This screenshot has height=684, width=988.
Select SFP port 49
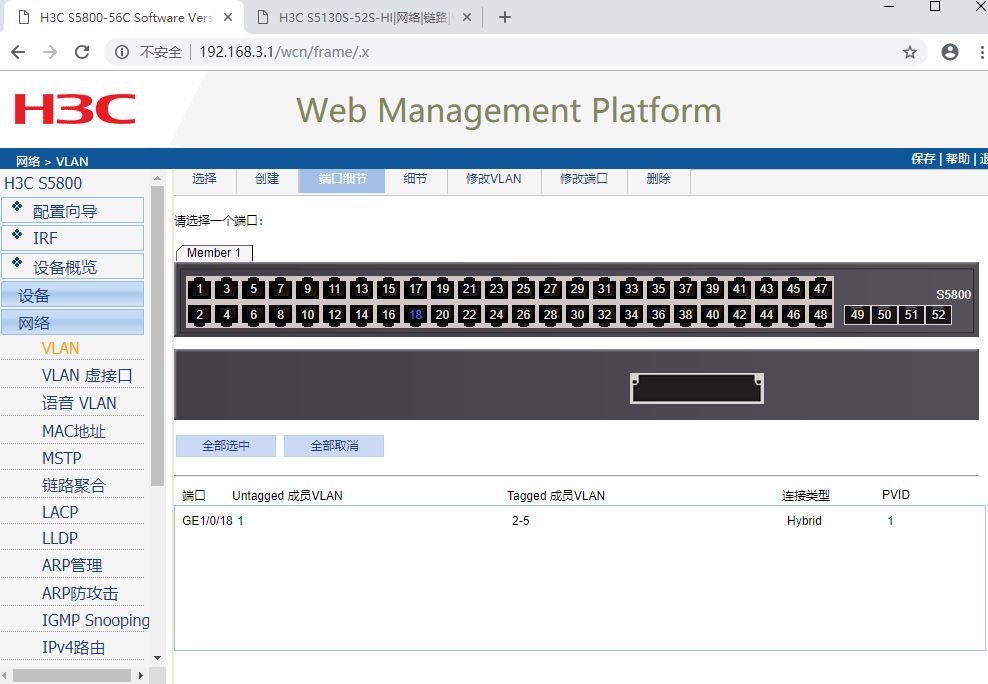tap(858, 314)
